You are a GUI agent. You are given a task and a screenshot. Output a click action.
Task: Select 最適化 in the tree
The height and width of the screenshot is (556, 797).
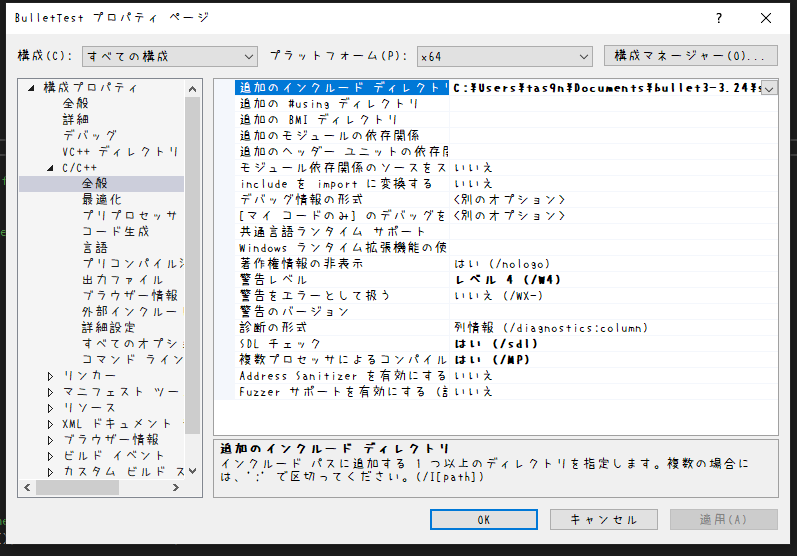tap(102, 200)
